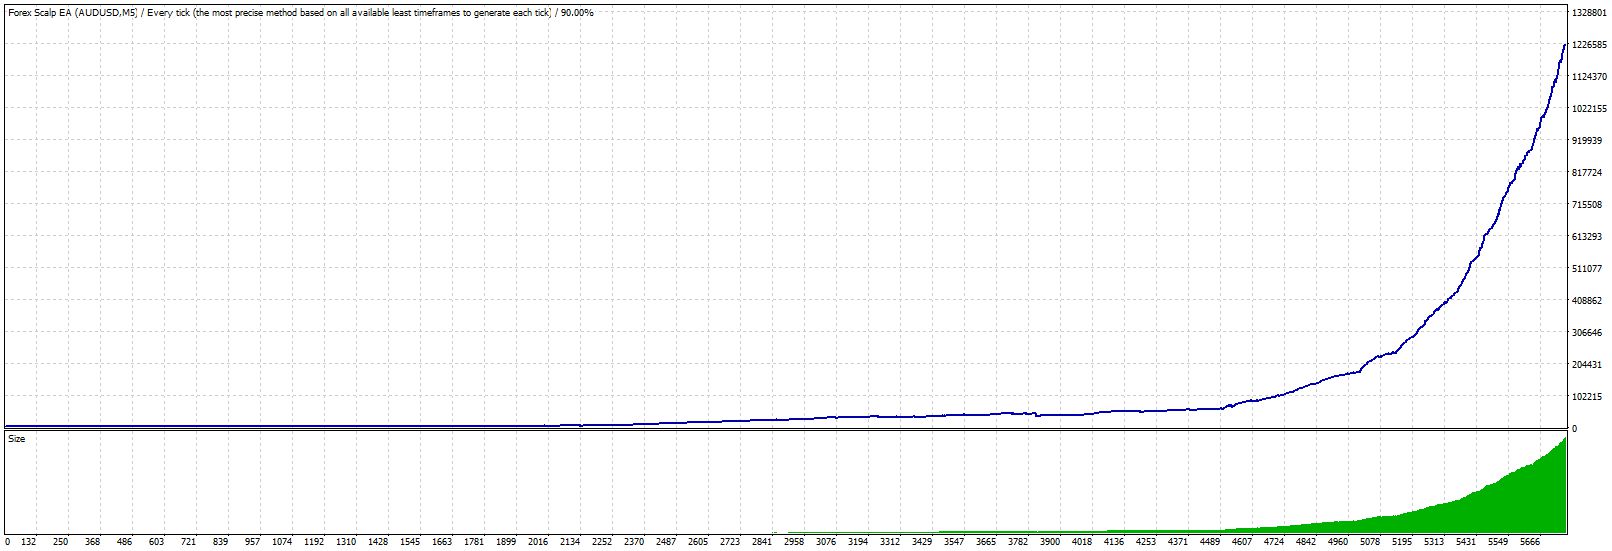The height and width of the screenshot is (551, 1612).
Task: Click the 90.00% modelling quality text
Action: [575, 13]
